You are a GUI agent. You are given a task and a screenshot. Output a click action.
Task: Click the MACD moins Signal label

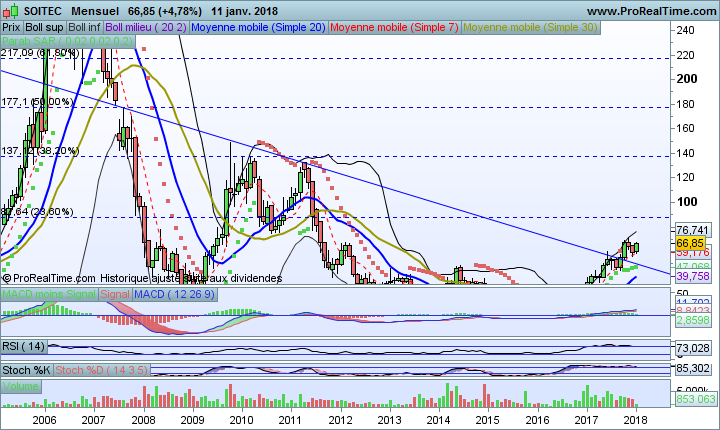[x=49, y=294]
